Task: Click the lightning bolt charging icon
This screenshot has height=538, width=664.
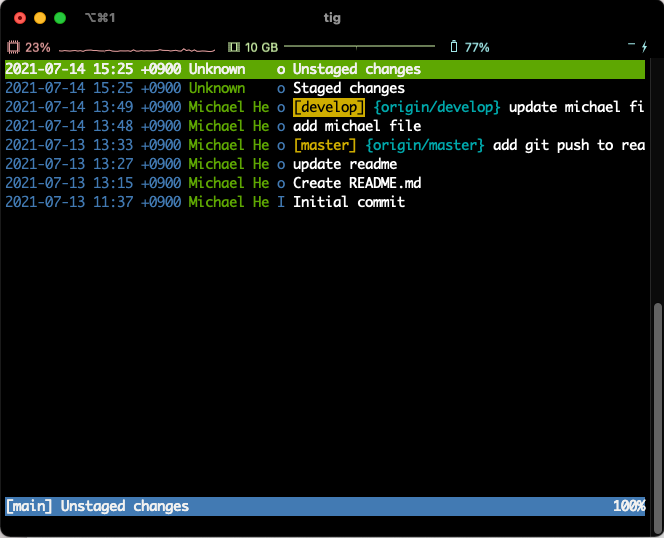Action: point(643,47)
